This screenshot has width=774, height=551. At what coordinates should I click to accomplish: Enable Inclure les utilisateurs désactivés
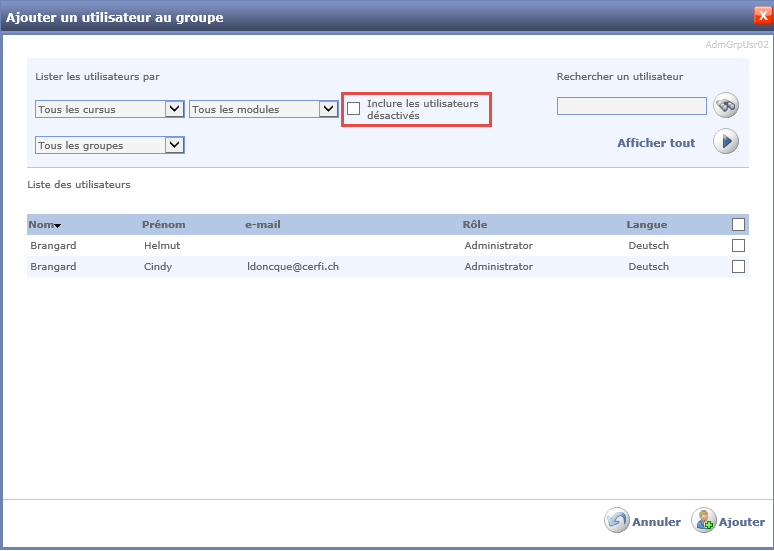click(x=354, y=109)
